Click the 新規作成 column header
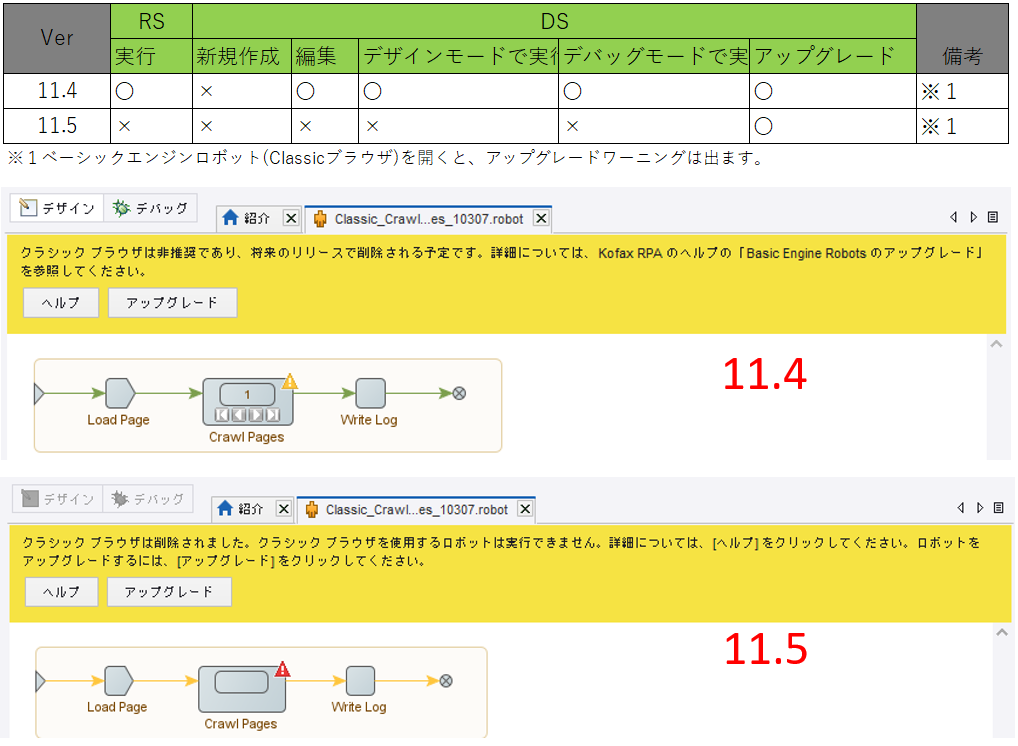 (242, 56)
